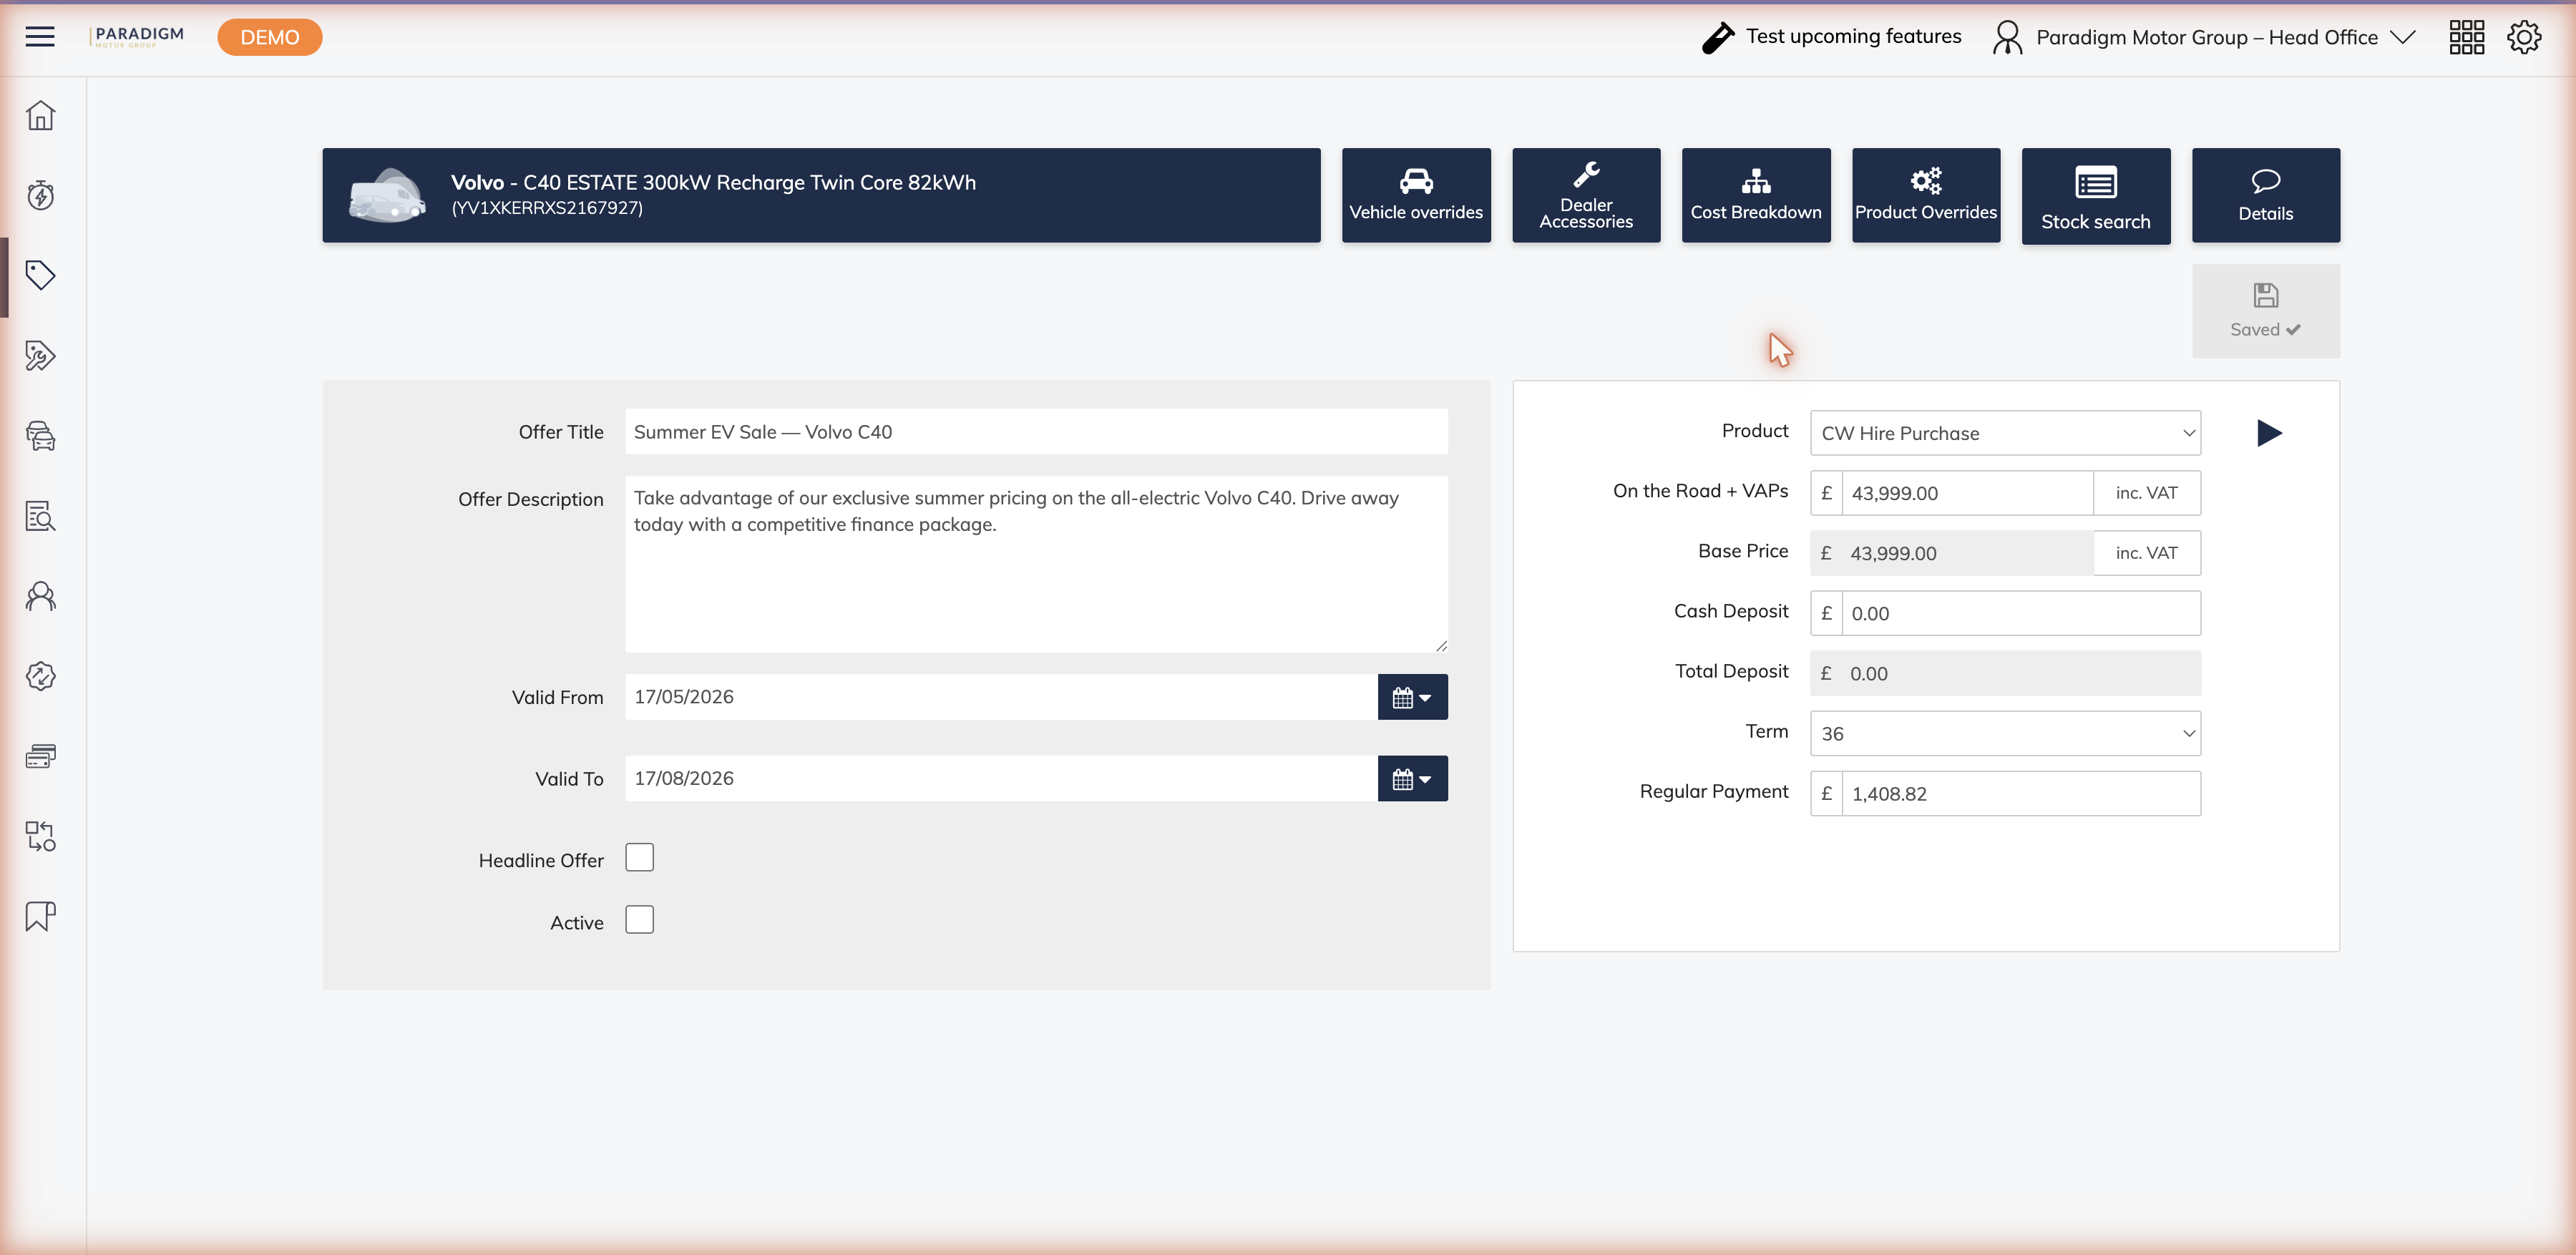The image size is (2576, 1255).
Task: Toggle the Active checkbox
Action: (x=639, y=920)
